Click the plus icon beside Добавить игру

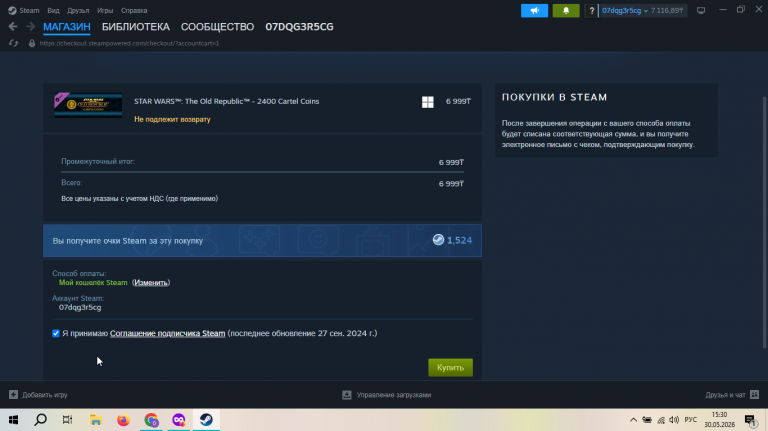pyautogui.click(x=13, y=395)
